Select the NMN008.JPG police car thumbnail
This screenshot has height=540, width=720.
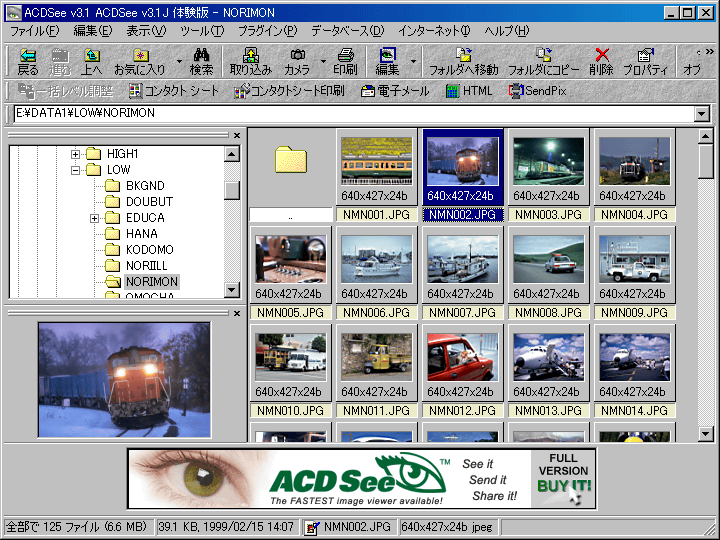[549, 259]
